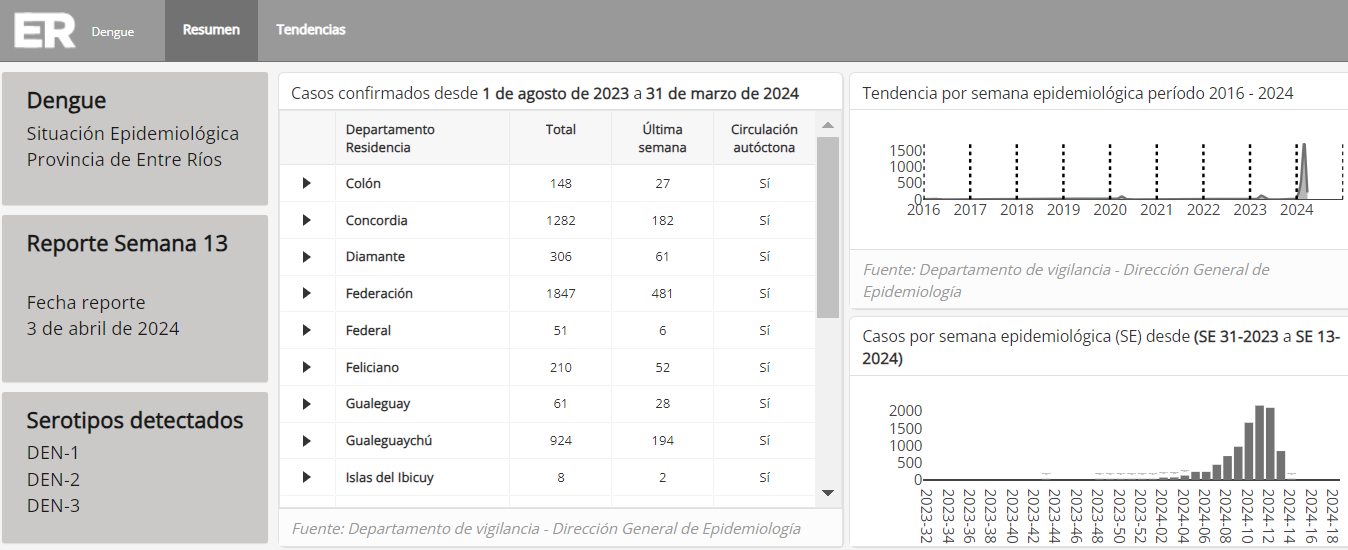Expand the Federación department row
The width and height of the screenshot is (1348, 550).
point(307,294)
